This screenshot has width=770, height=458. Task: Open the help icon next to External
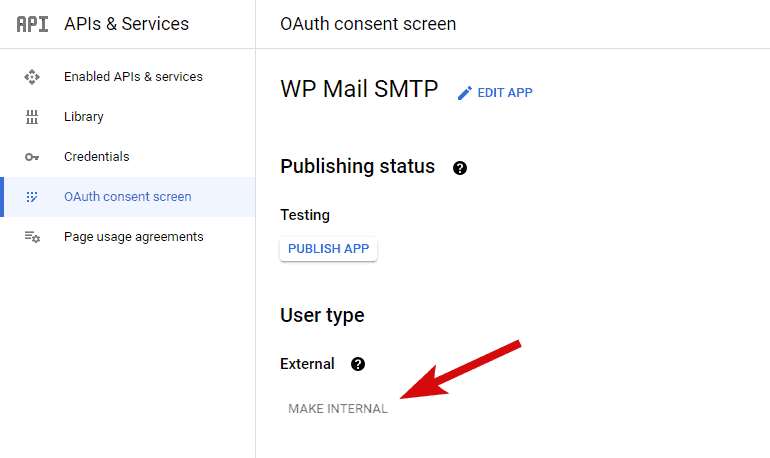point(358,364)
